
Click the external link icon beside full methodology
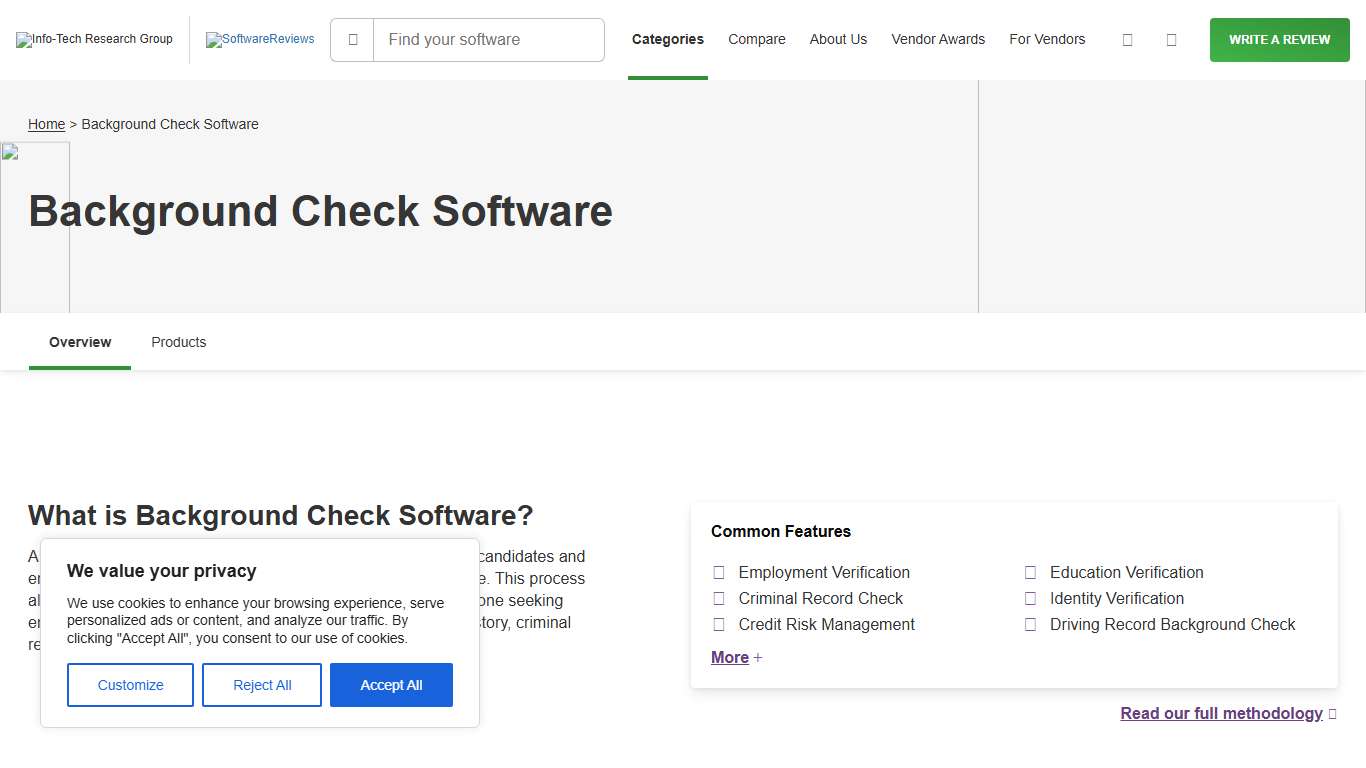[x=1333, y=713]
